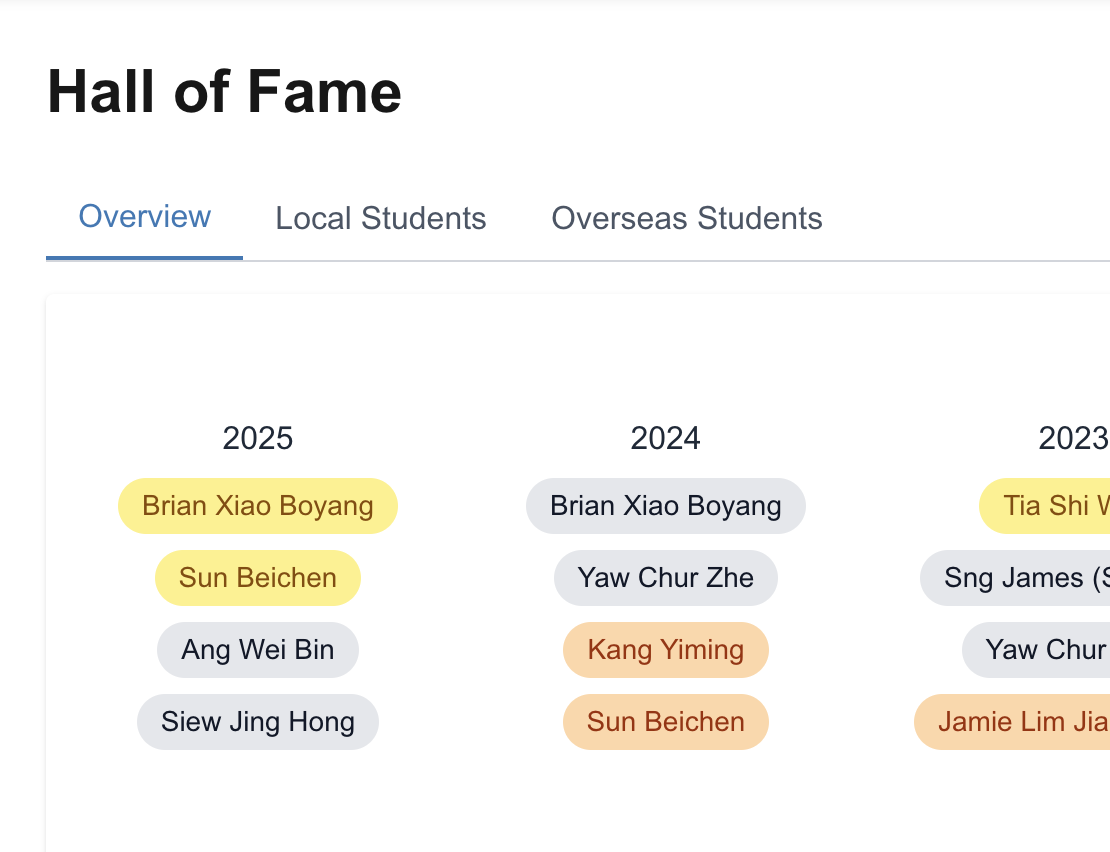Click gray Brian Xiao Boyang under 2024
This screenshot has height=852, width=1110.
pos(666,506)
